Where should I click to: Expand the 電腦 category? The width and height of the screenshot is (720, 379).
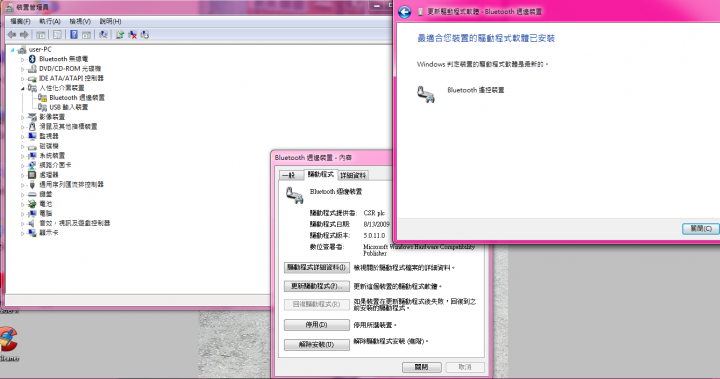(x=22, y=214)
